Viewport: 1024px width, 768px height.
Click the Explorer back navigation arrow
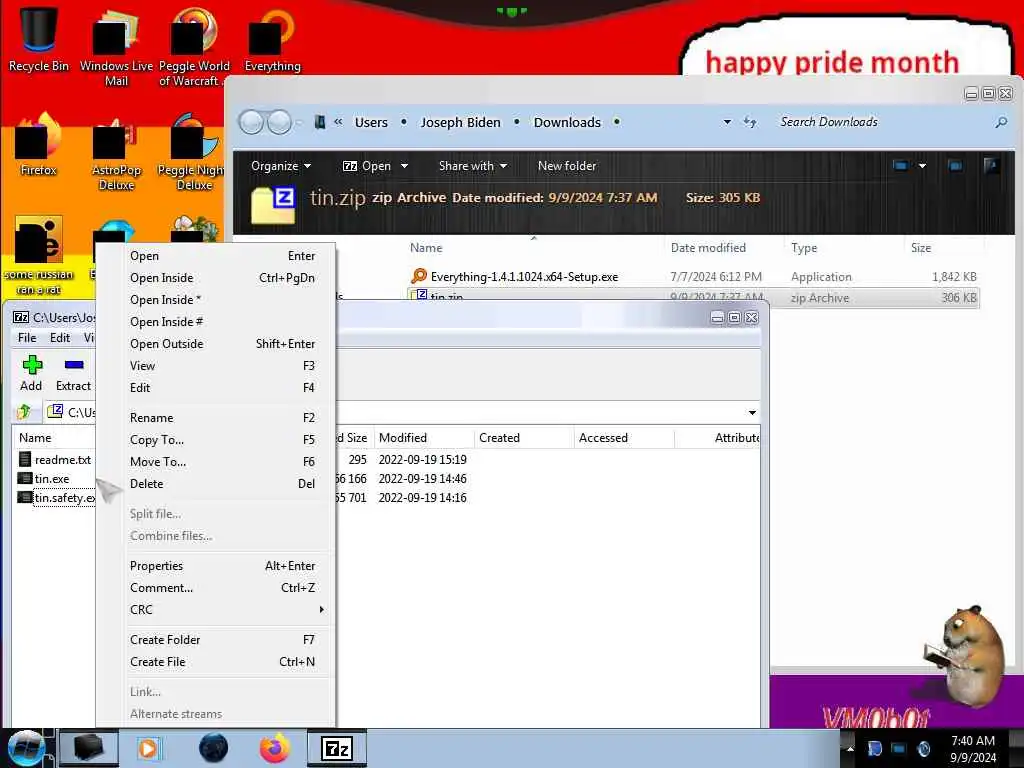[x=251, y=122]
